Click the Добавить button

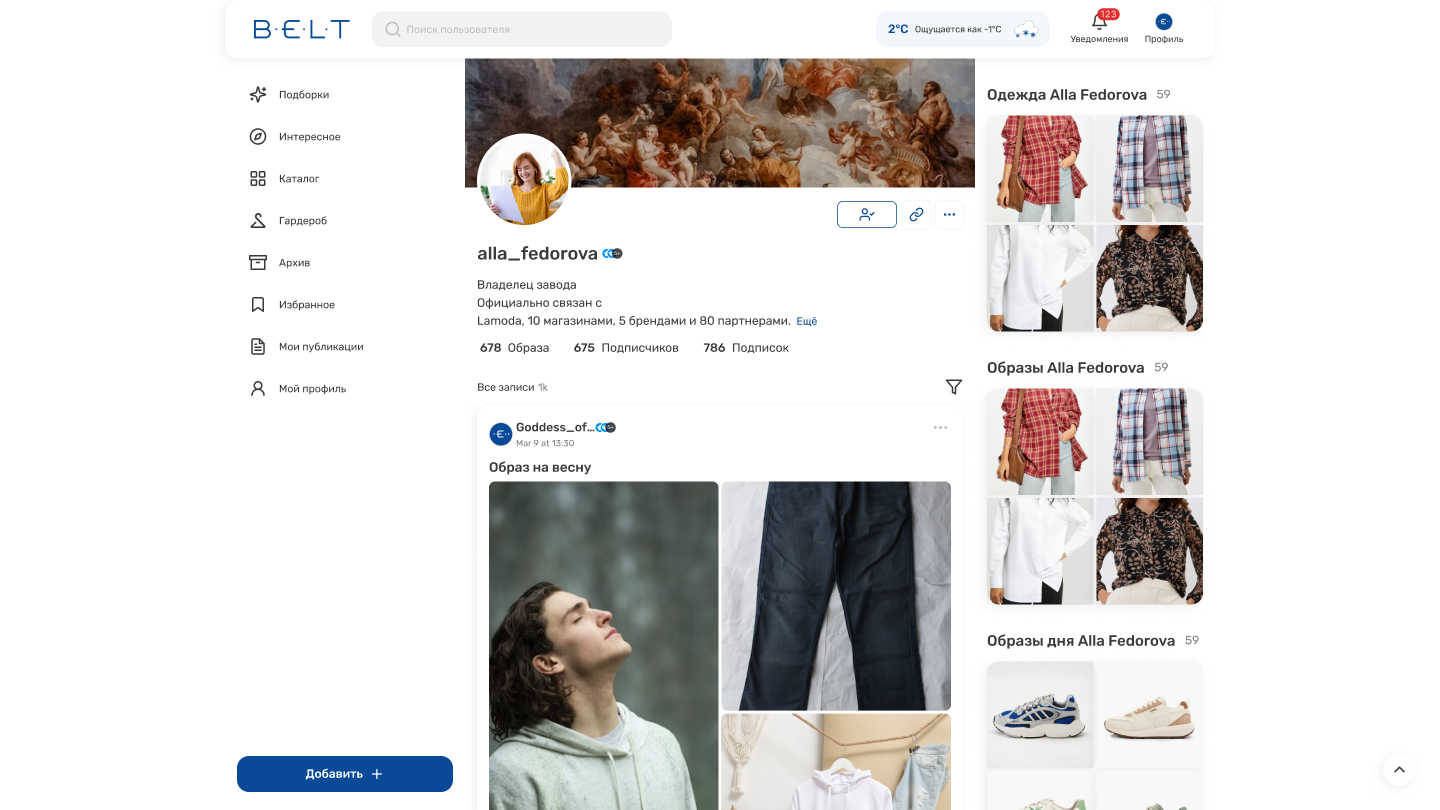click(x=344, y=774)
